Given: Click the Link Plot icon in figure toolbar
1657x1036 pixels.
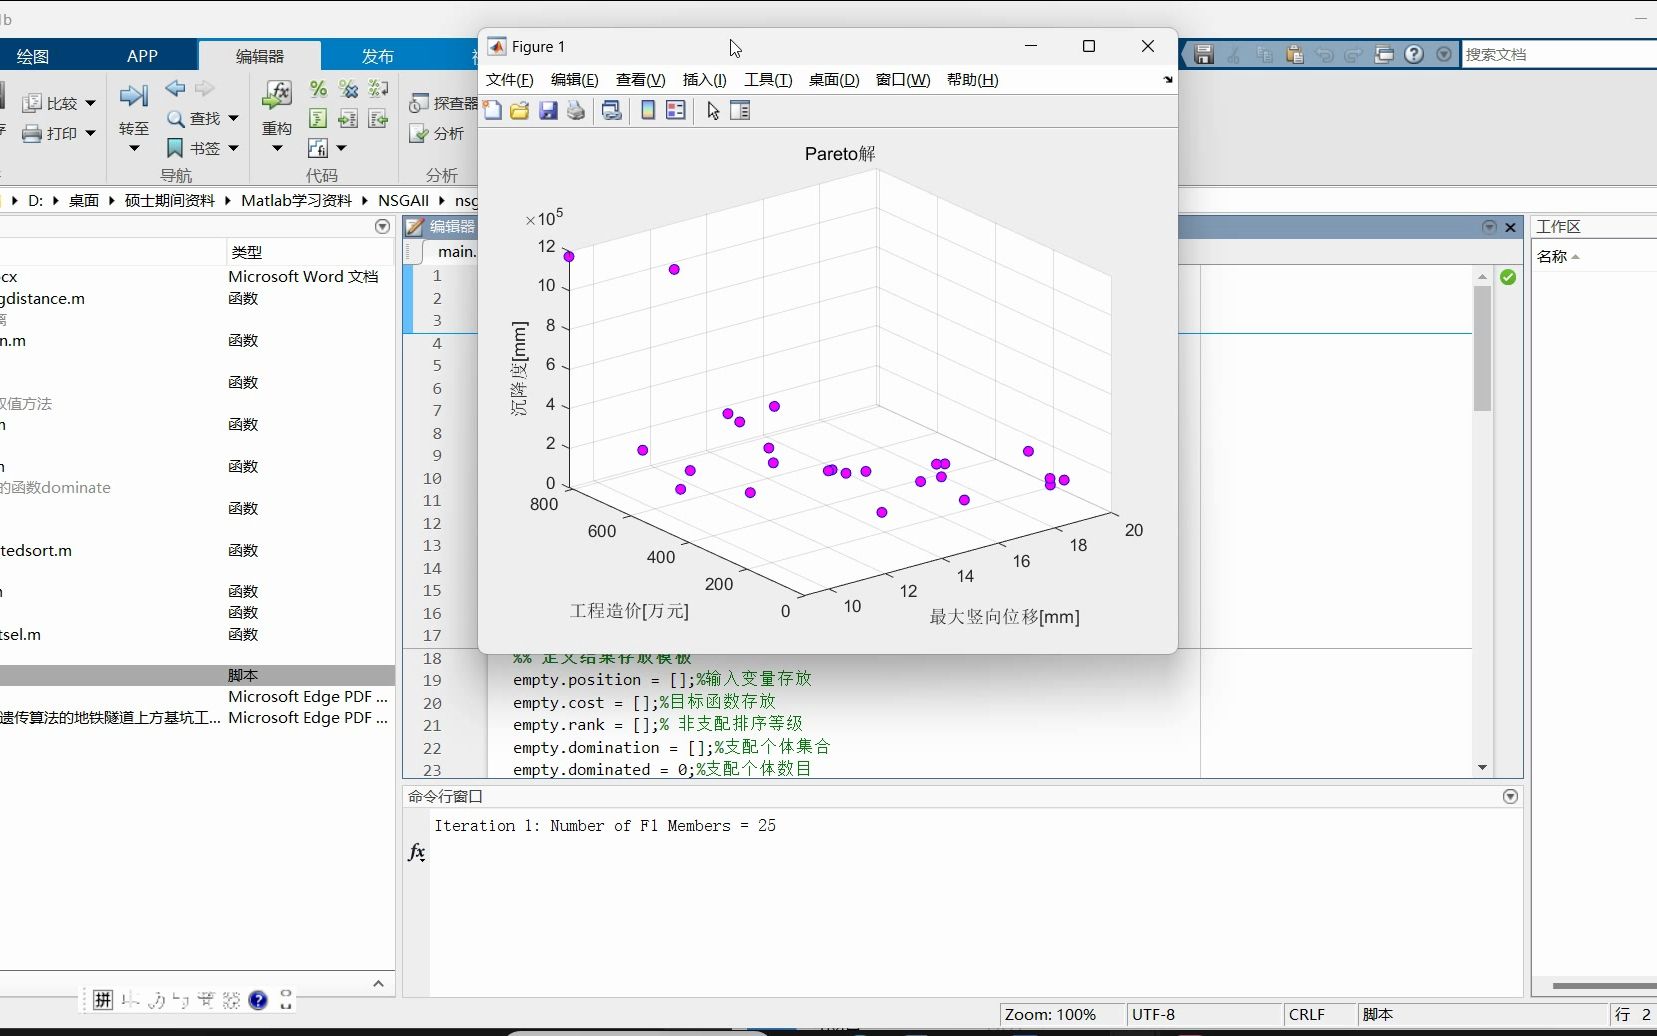Looking at the screenshot, I should coord(612,111).
